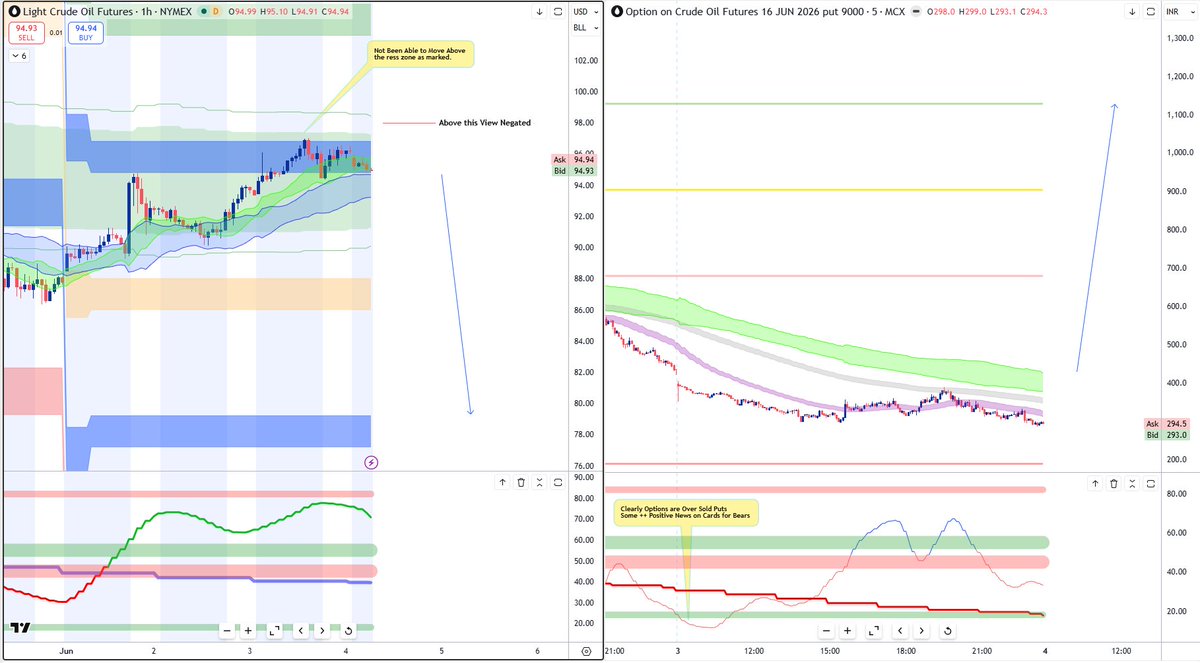
Task: Zoom in left chart with plus button
Action: [x=248, y=631]
